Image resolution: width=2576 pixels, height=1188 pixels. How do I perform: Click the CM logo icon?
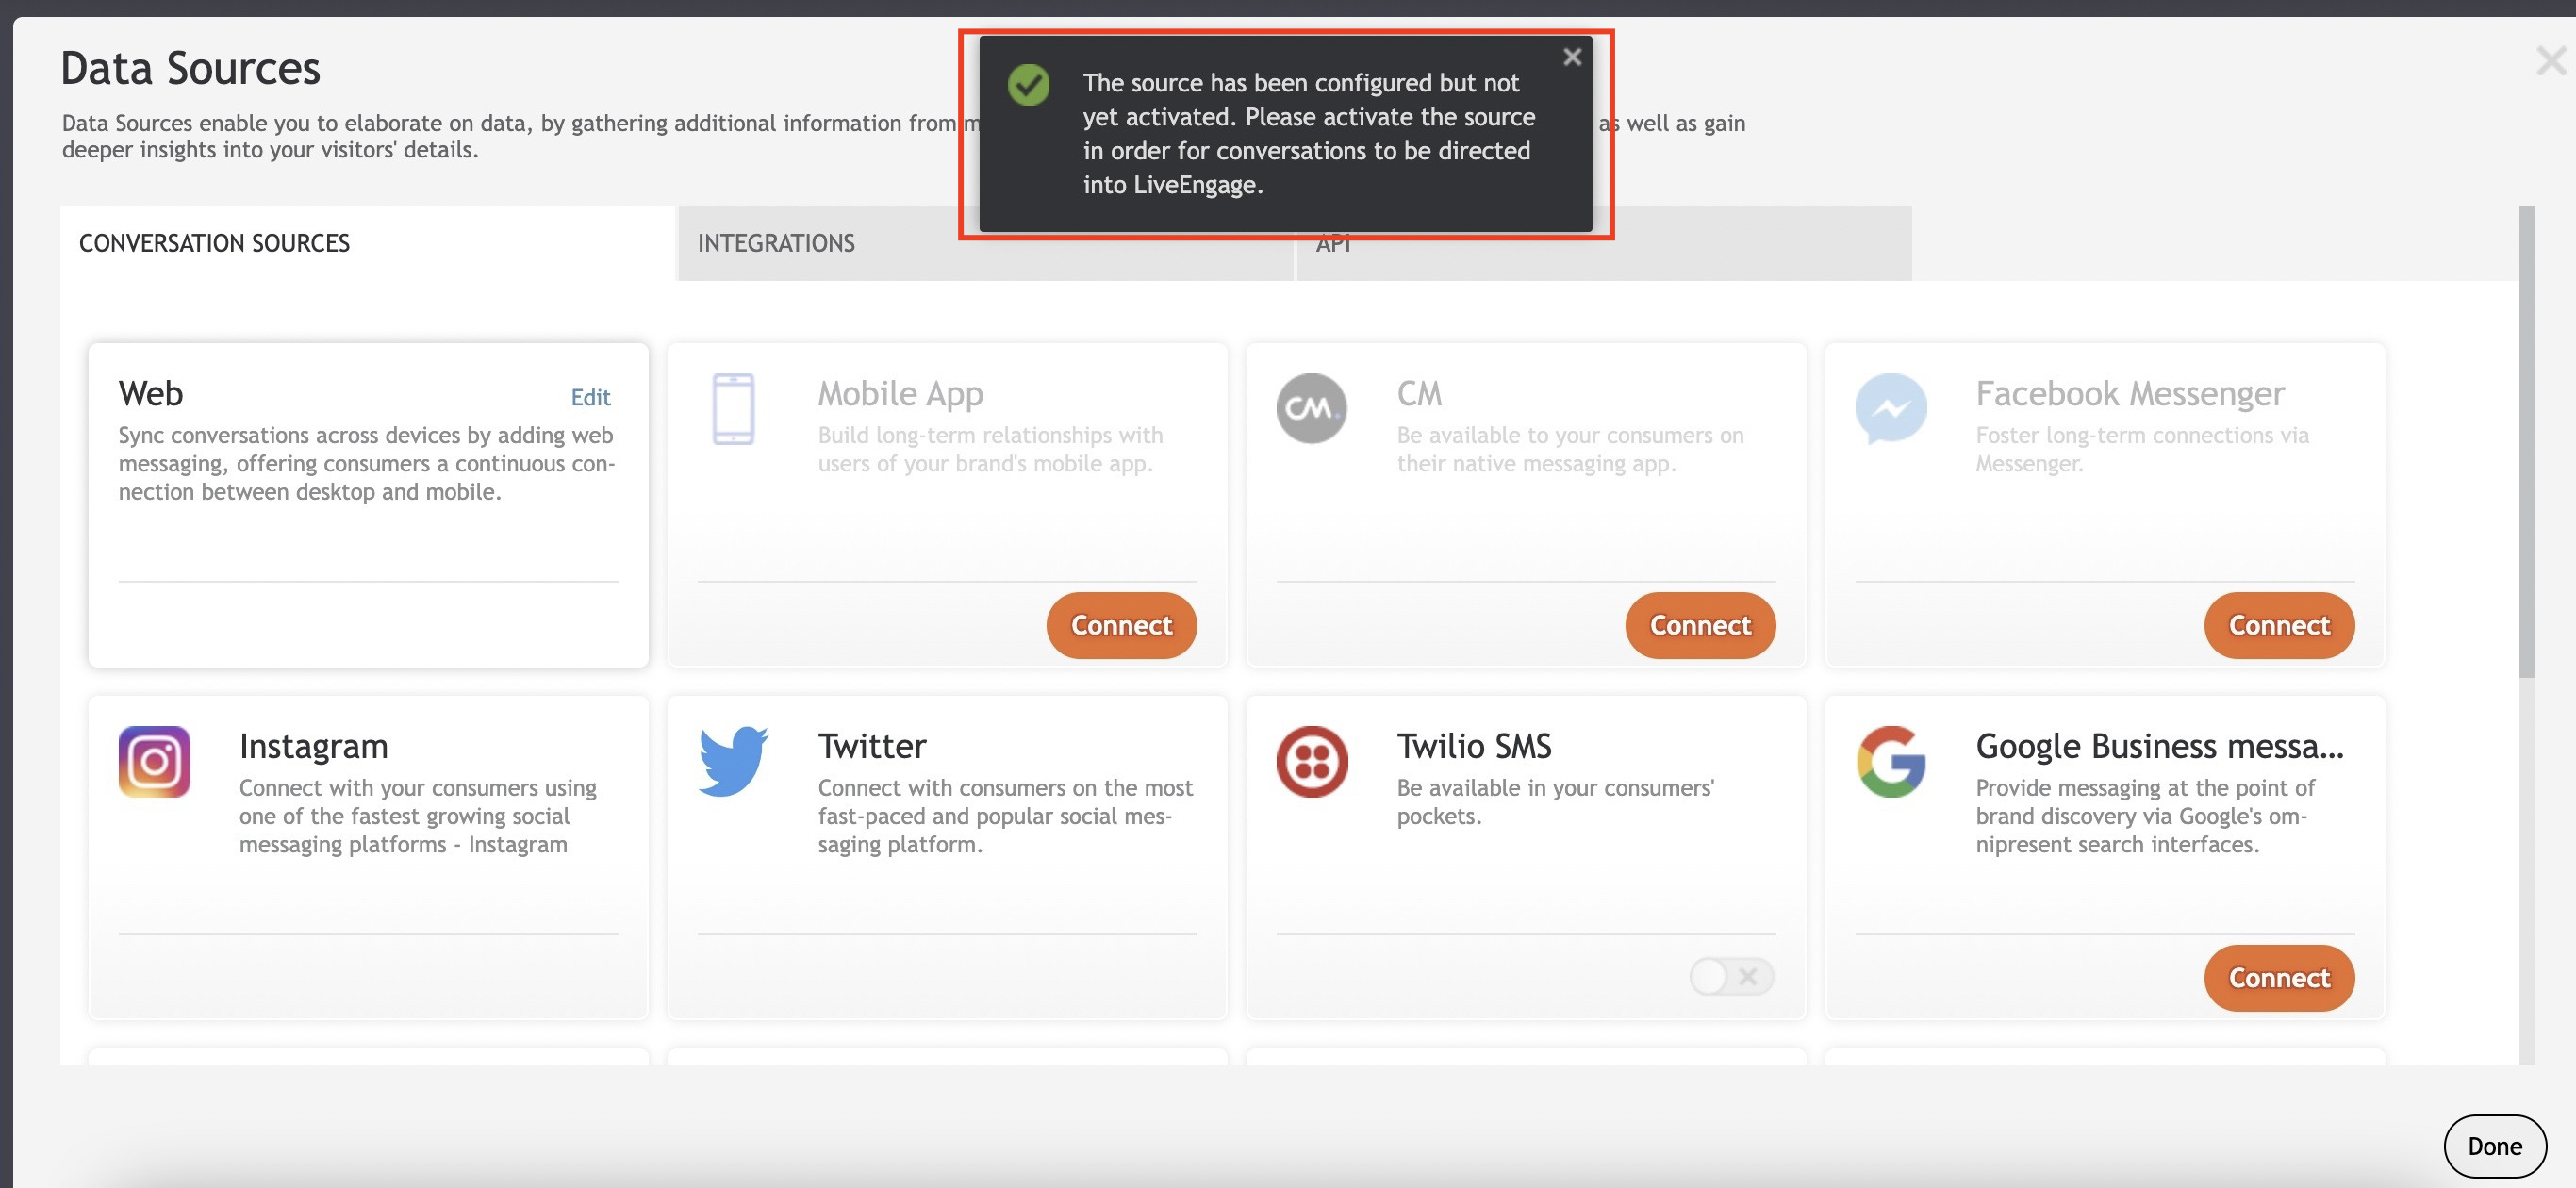(x=1311, y=408)
